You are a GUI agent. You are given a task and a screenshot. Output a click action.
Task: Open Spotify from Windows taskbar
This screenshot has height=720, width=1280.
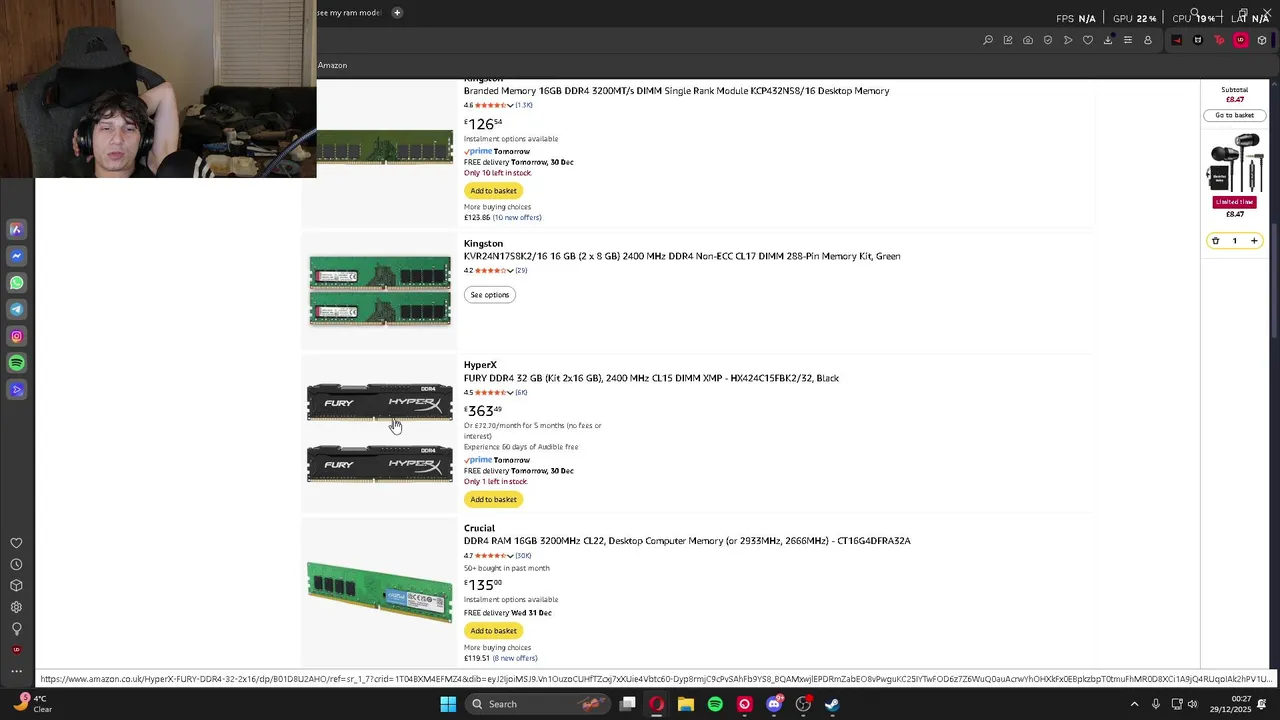715,704
